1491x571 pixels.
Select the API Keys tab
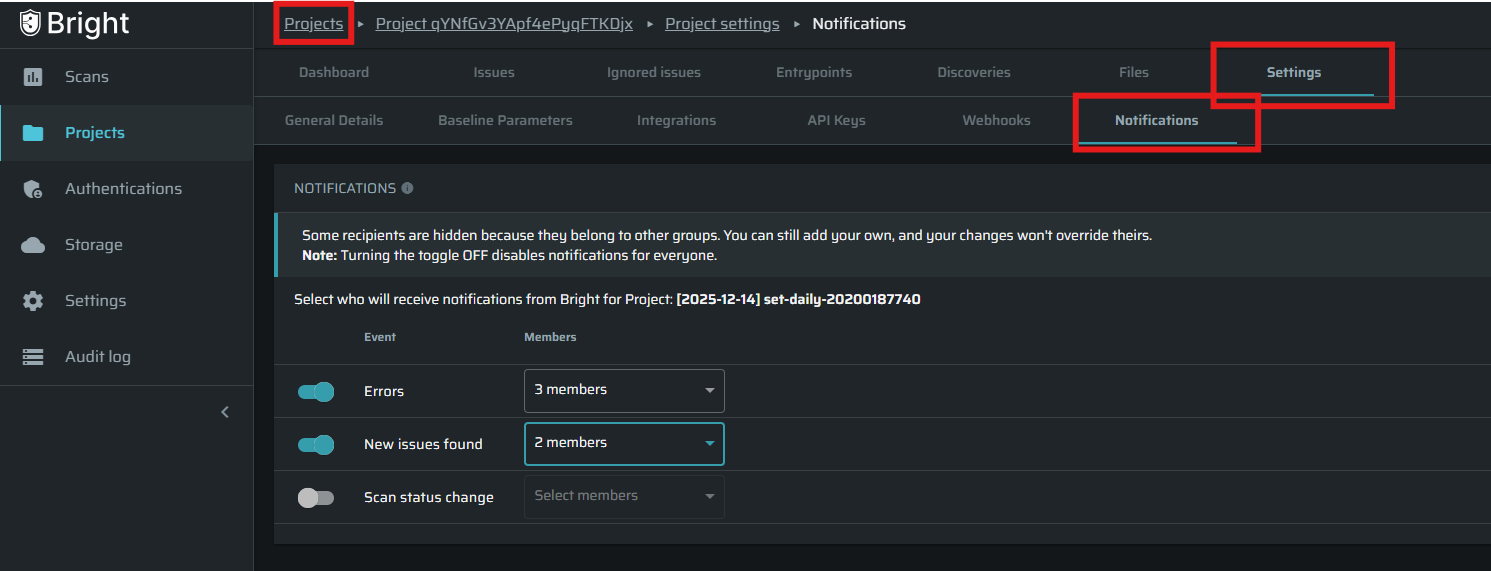click(836, 120)
